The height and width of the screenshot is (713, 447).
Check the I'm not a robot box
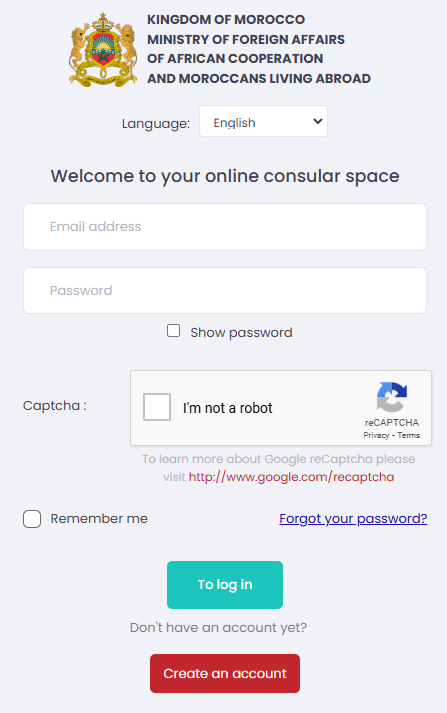click(157, 407)
